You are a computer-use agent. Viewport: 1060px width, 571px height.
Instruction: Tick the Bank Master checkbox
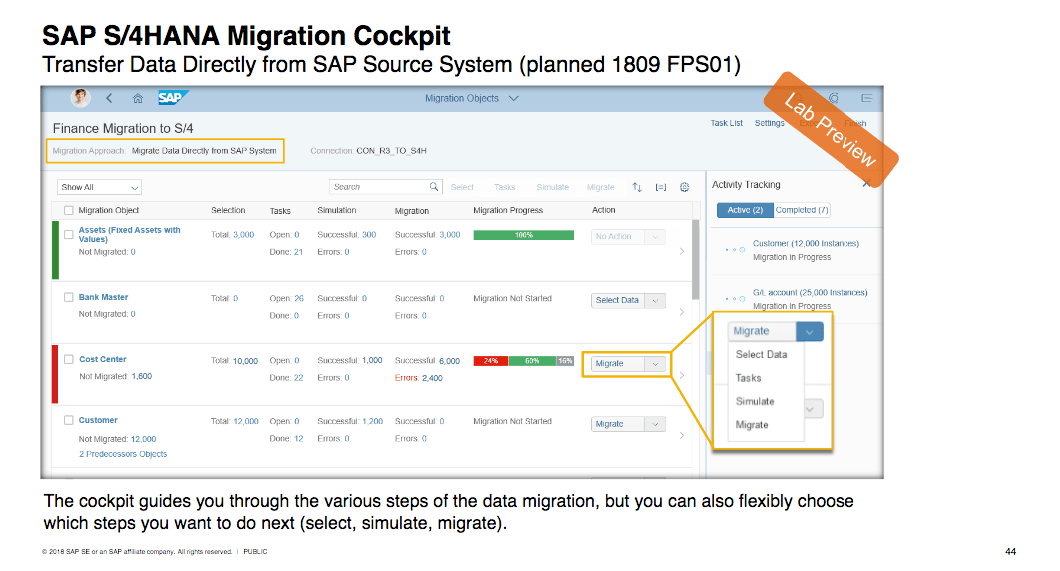pos(68,297)
